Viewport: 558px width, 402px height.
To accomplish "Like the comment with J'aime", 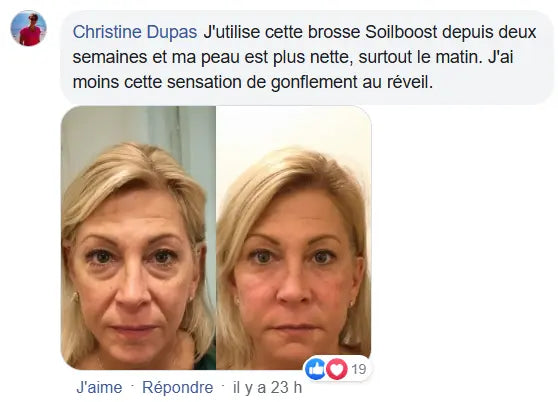I will coord(99,388).
